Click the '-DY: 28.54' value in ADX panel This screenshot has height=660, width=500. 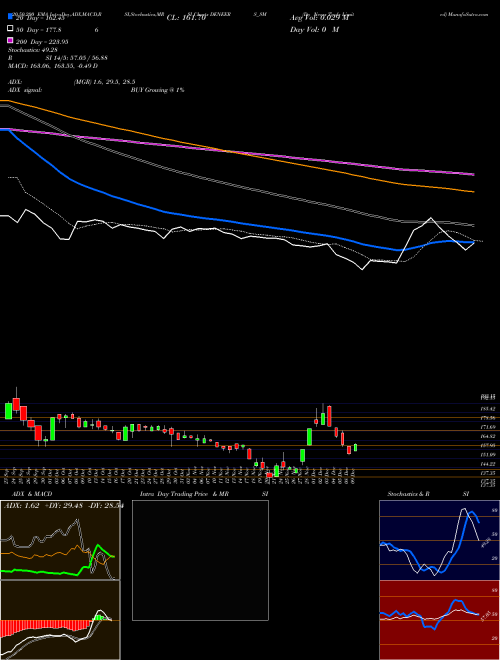pos(106,506)
